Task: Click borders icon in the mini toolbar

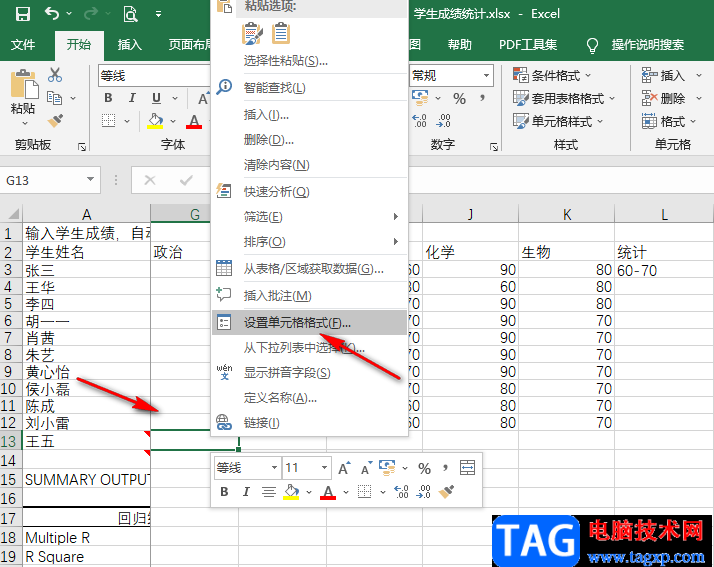Action: coord(364,491)
